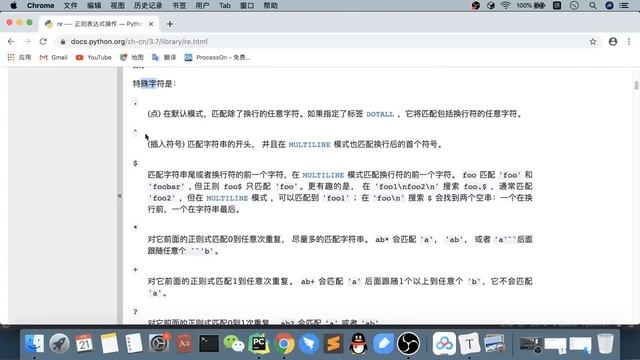Viewport: 640px width, 360px height.
Task: Click the 特殊字符是 heading text
Action: [x=154, y=84]
